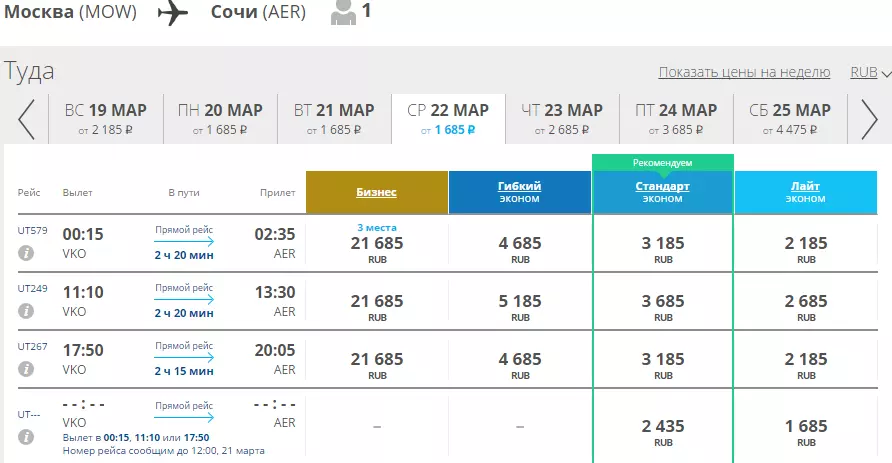Click the Вылет column header
This screenshot has height=463, width=892.
tap(77, 193)
